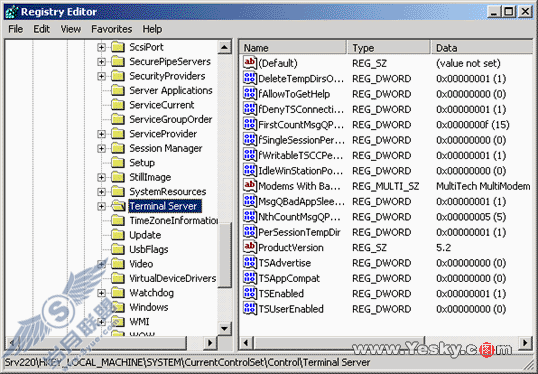Image resolution: width=538 pixels, height=374 pixels.
Task: Click the ServiceGroupOrder folder icon
Action: pyautogui.click(x=118, y=119)
